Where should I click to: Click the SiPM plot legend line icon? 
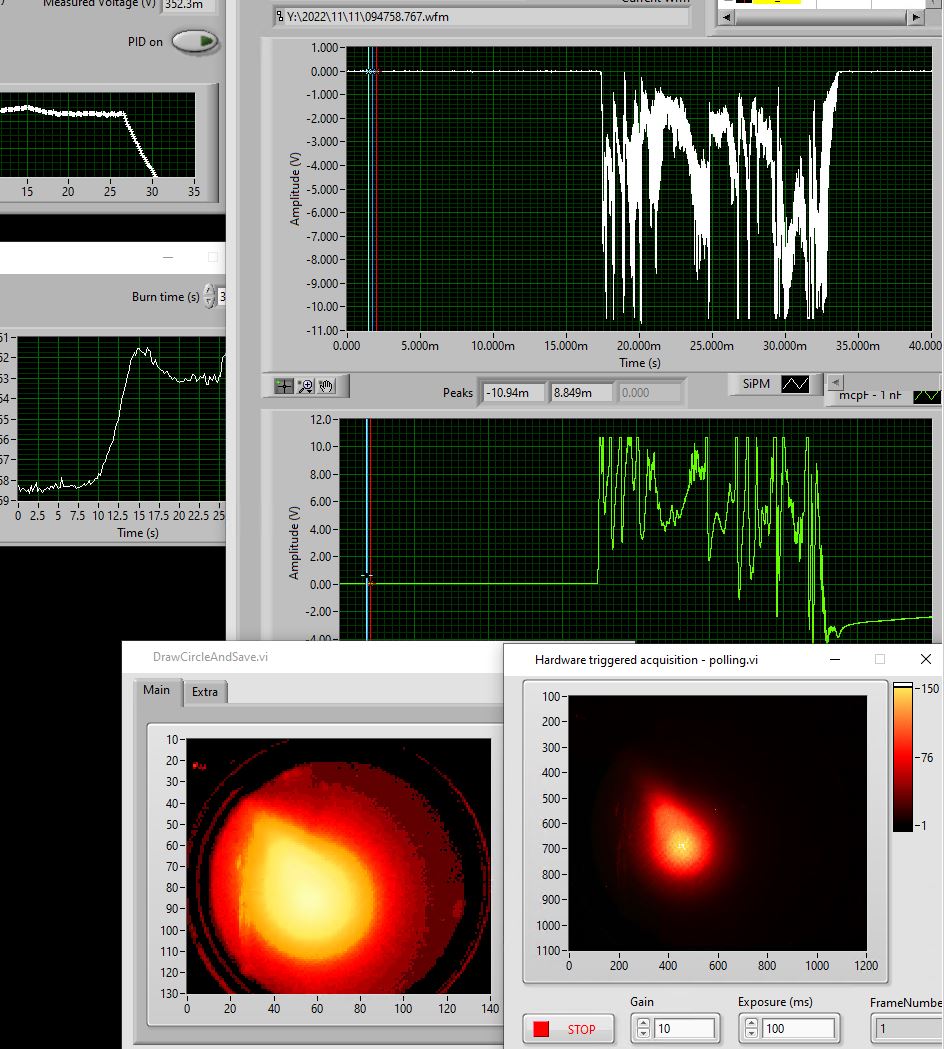pyautogui.click(x=795, y=384)
